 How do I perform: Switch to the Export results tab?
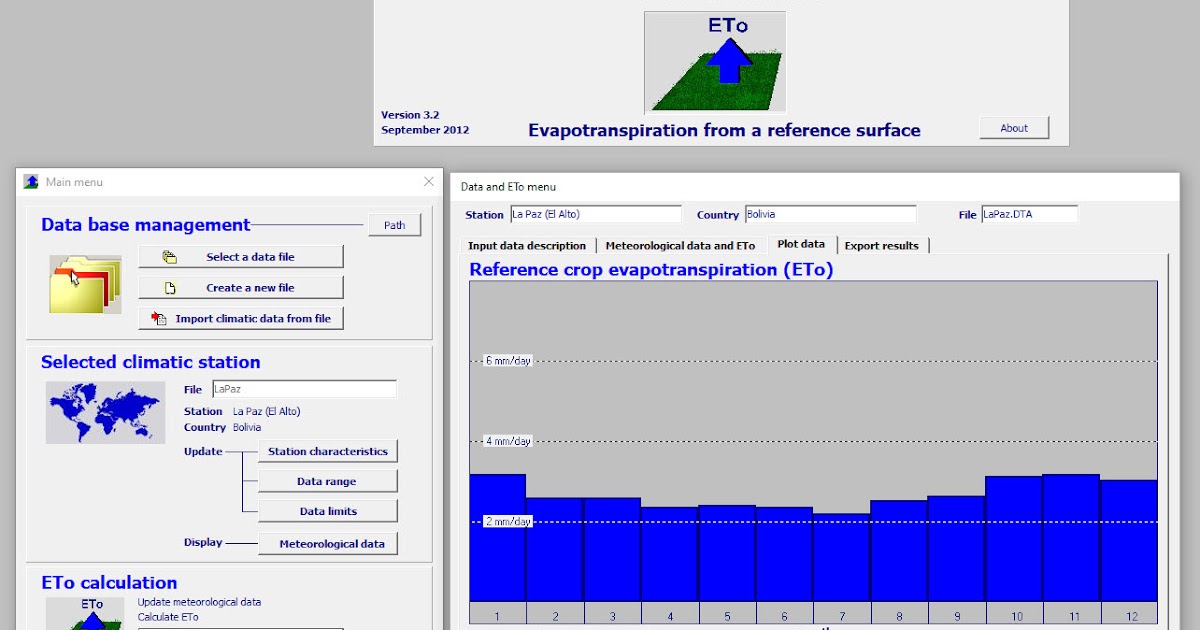(881, 245)
